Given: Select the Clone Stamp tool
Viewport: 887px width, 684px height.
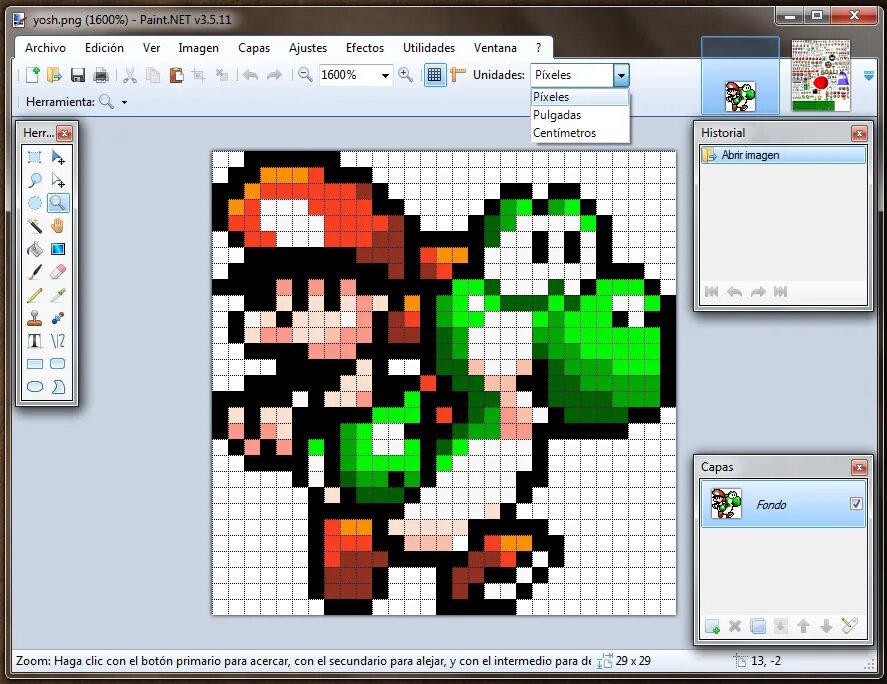Looking at the screenshot, I should [x=35, y=318].
